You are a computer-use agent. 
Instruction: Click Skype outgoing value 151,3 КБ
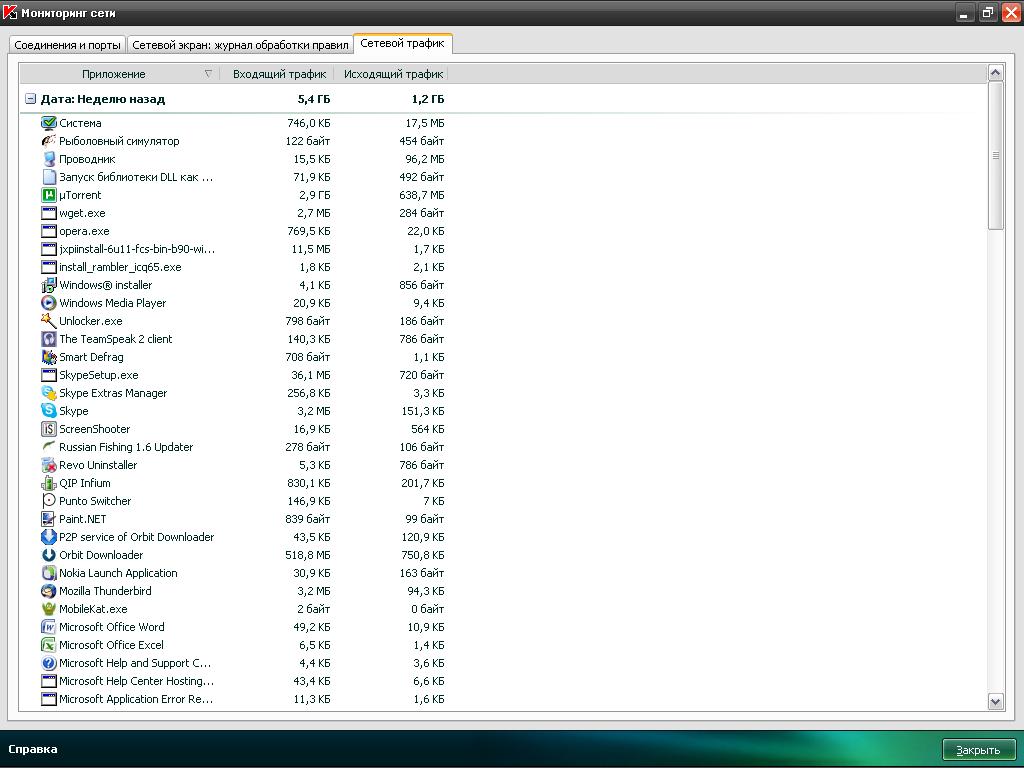(423, 411)
